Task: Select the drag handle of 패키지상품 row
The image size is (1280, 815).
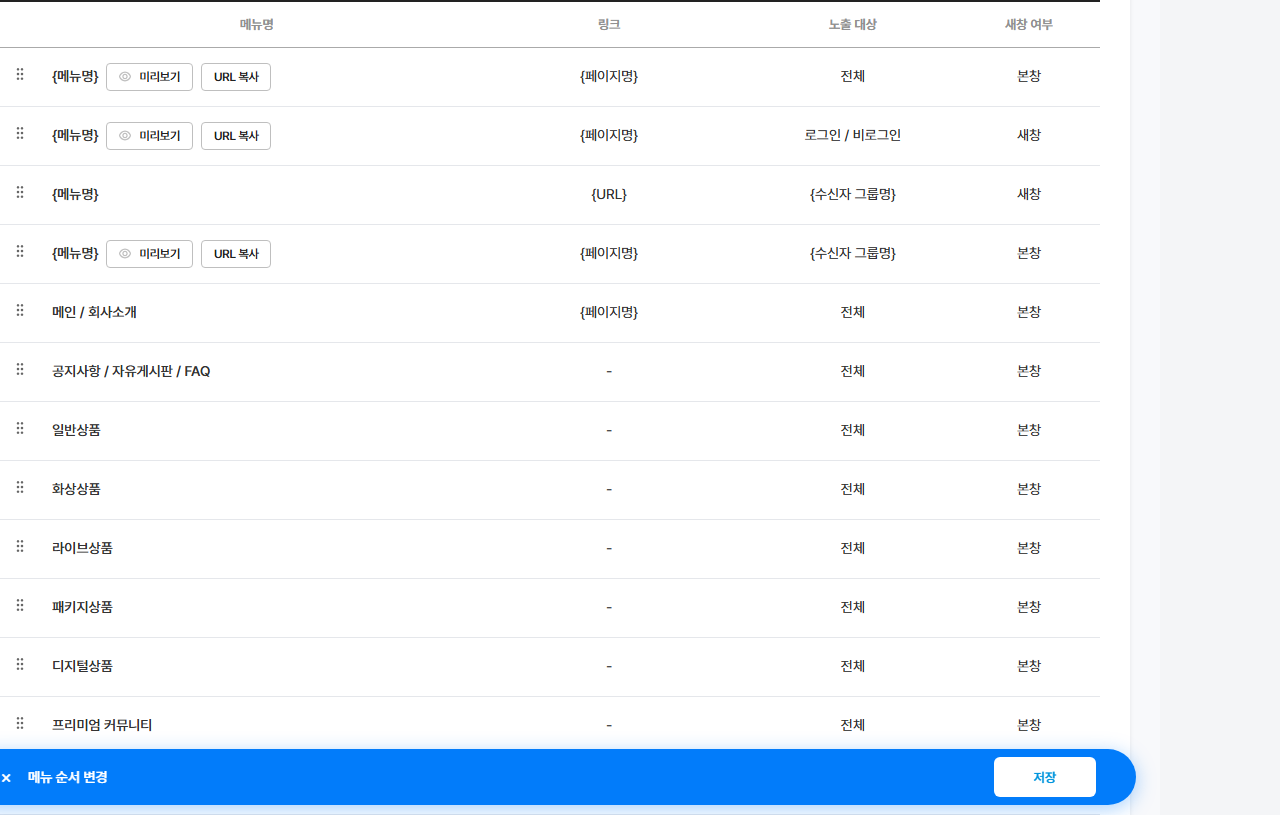Action: 20,606
